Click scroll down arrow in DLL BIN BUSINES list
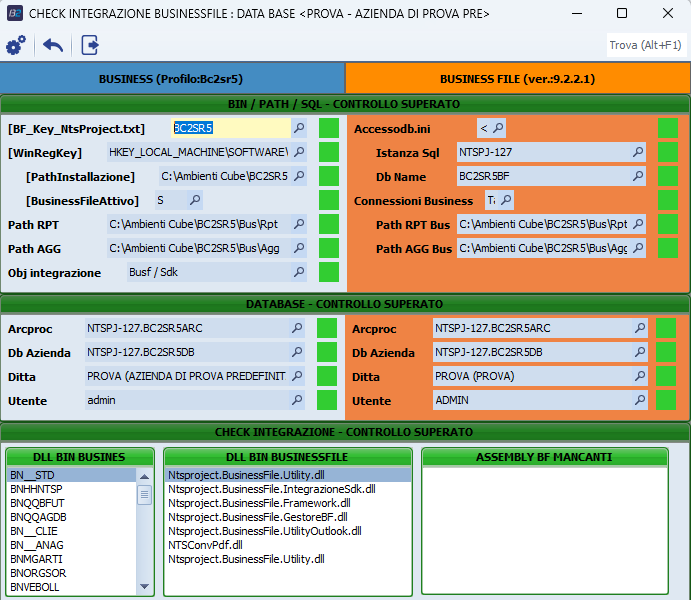Image resolution: width=691 pixels, height=600 pixels. pyautogui.click(x=144, y=586)
